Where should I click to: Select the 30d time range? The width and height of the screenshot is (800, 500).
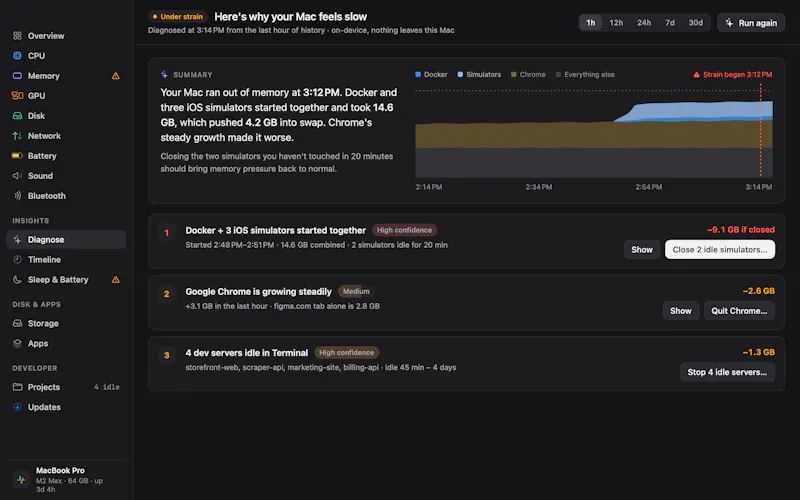click(x=695, y=23)
